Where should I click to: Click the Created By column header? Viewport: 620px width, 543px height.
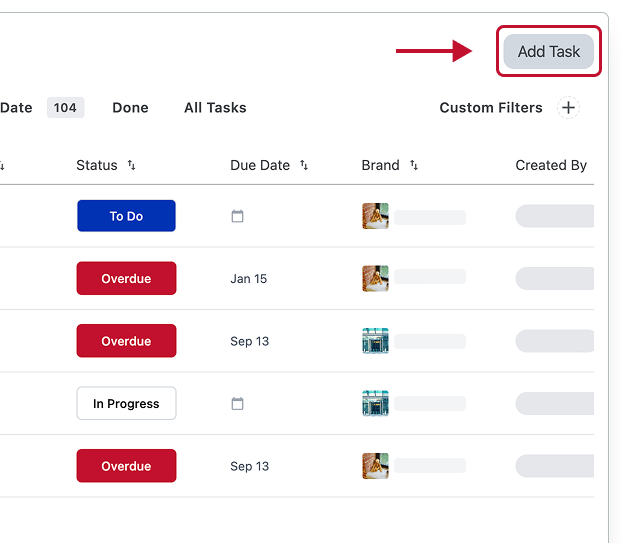[551, 166]
